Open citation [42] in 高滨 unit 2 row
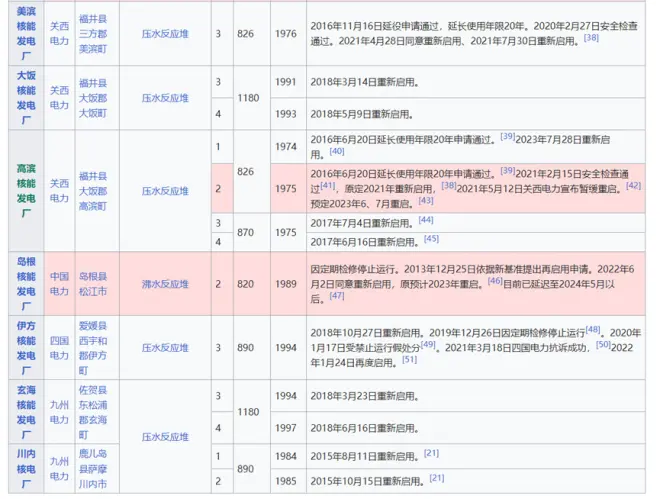Image resolution: width=660 pixels, height=499 pixels. pyautogui.click(x=633, y=185)
